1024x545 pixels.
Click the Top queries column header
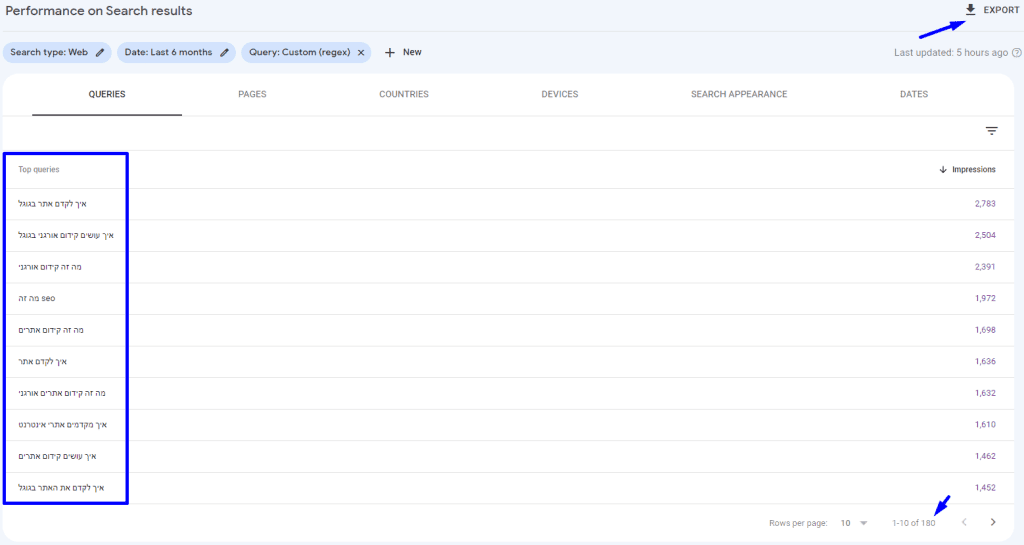39,170
